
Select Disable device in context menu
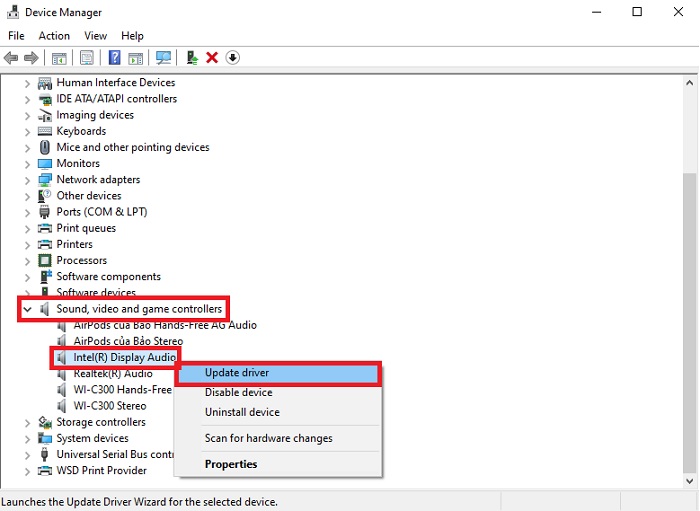[238, 393]
